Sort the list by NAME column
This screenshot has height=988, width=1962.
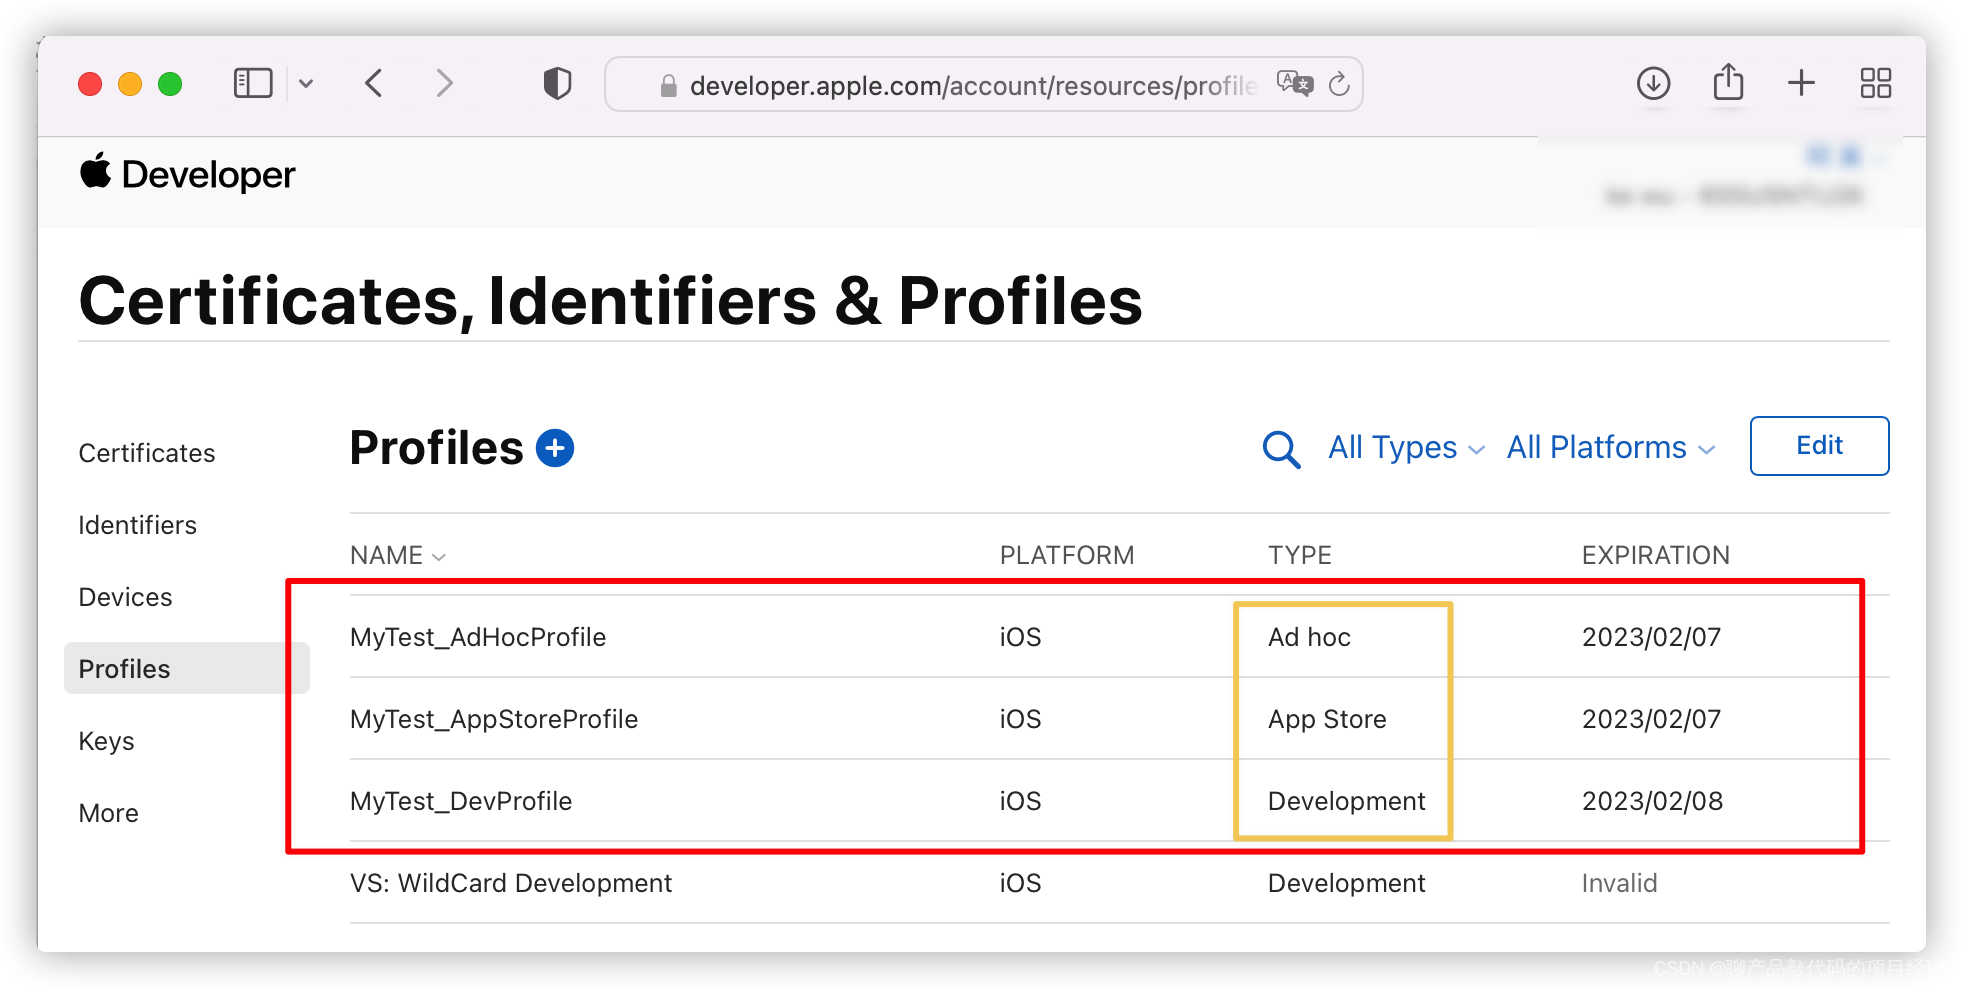pos(397,555)
